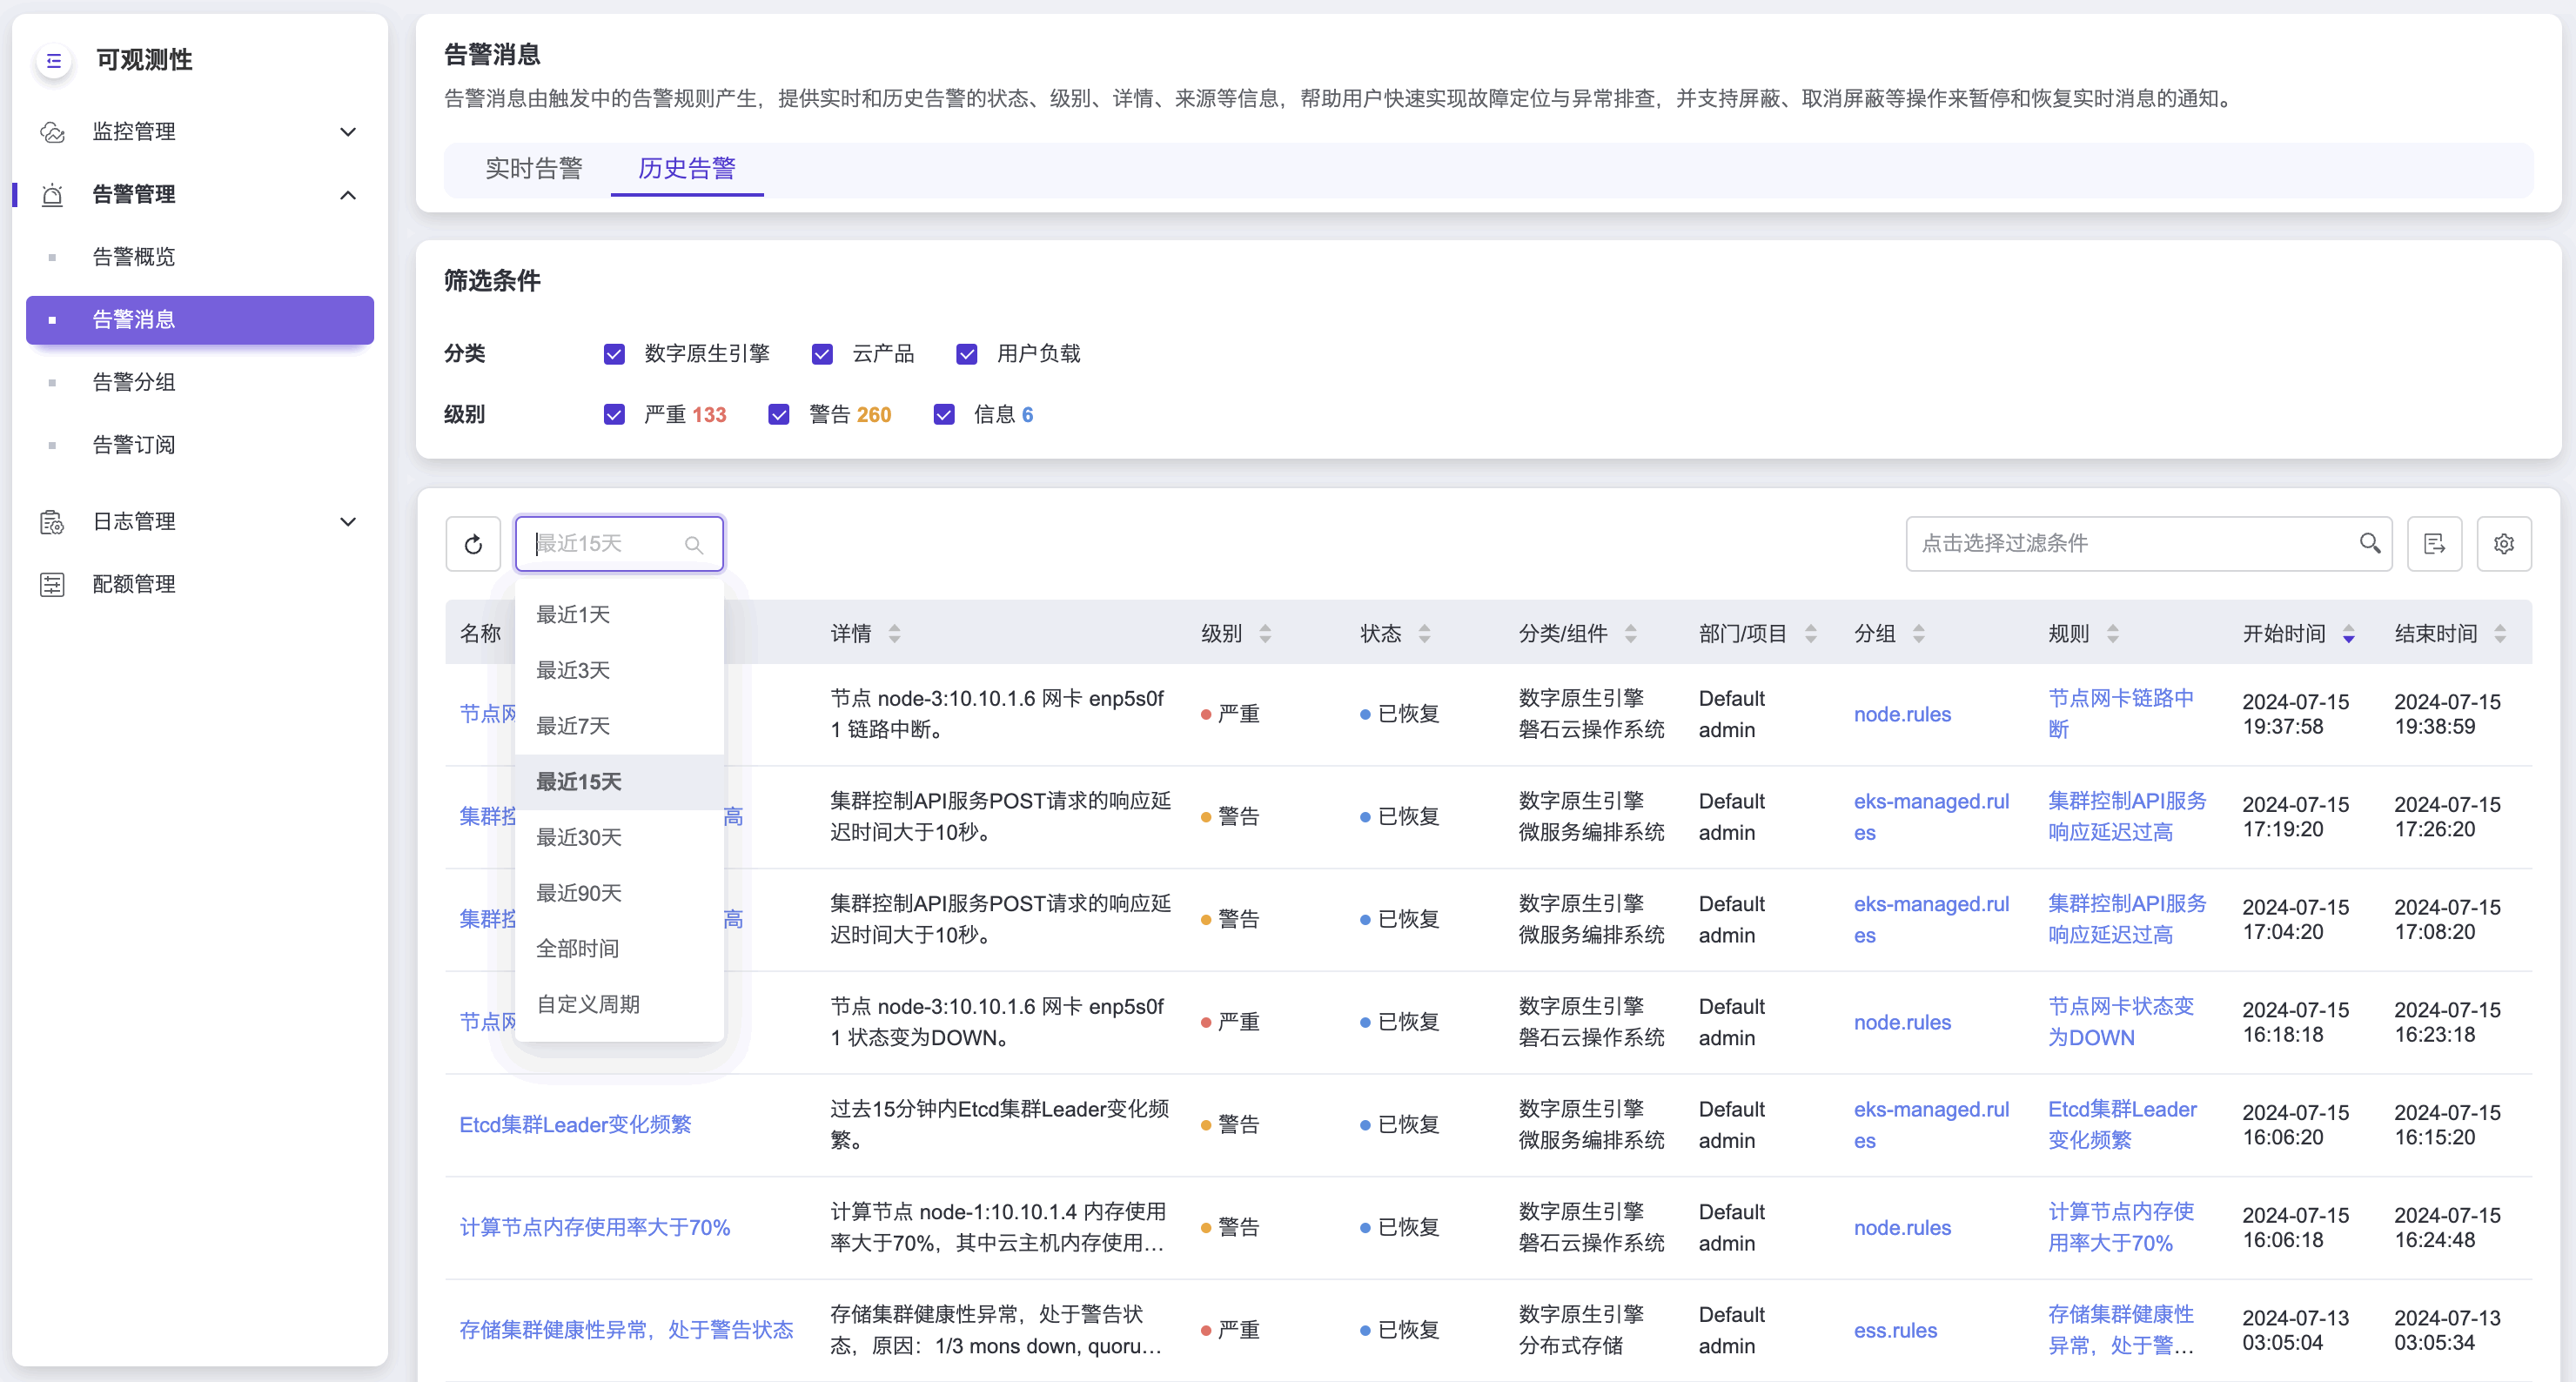Switch to the 实时告警 tab

(x=533, y=169)
